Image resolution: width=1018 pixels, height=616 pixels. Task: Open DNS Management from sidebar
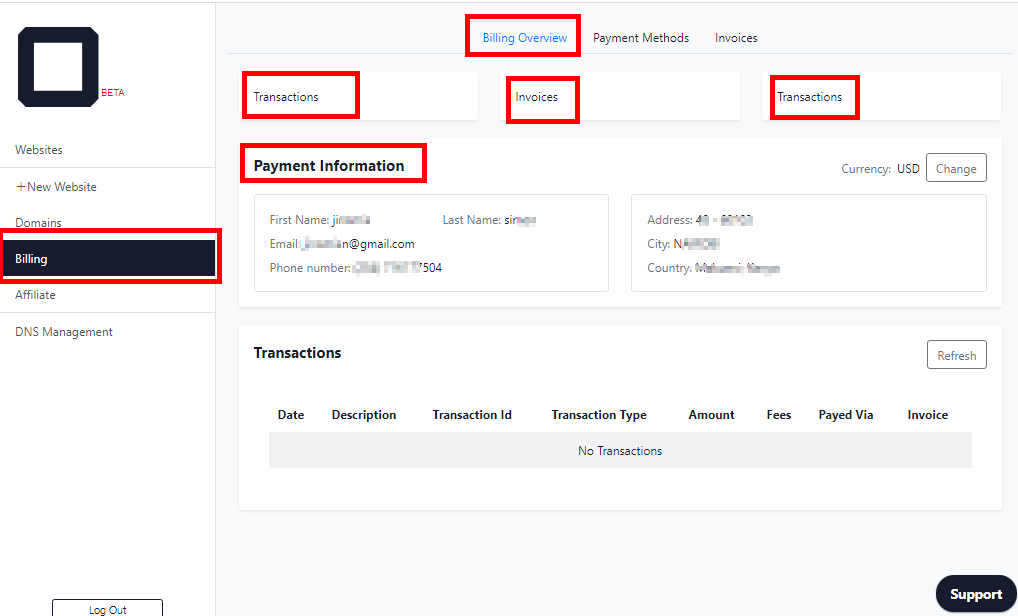point(64,332)
